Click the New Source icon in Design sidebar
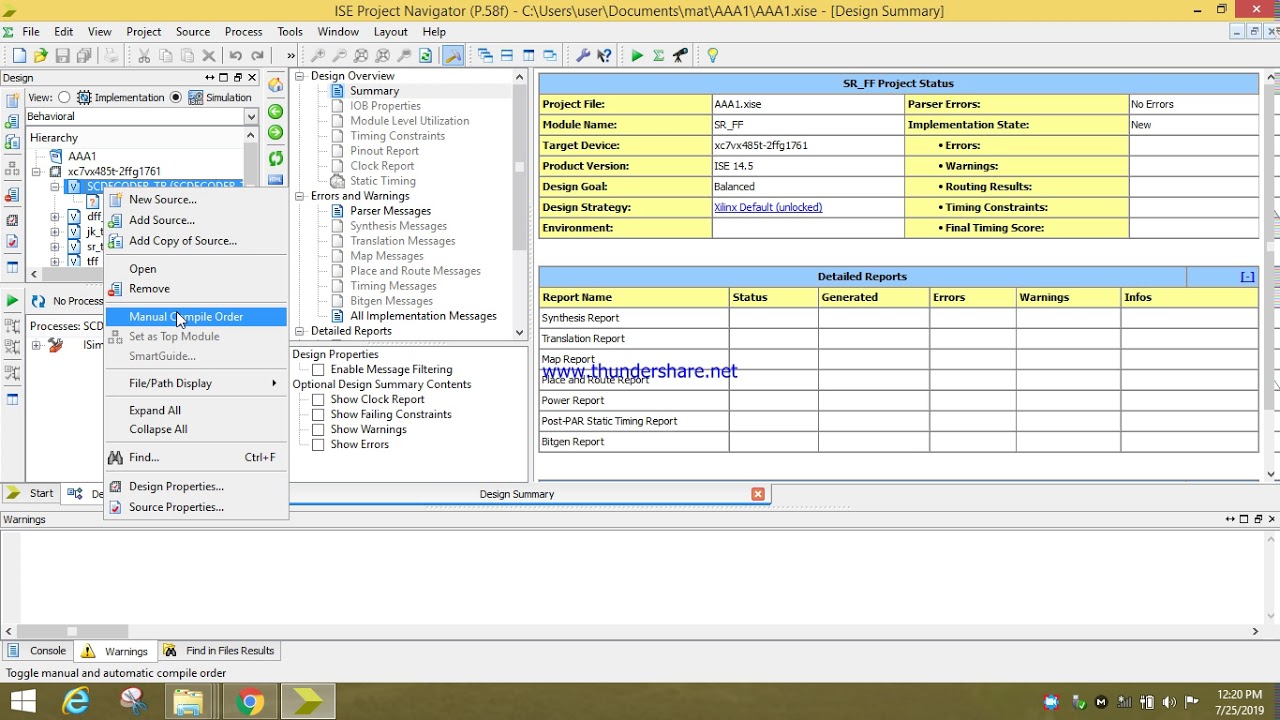Viewport: 1280px width, 720px height. point(12,100)
